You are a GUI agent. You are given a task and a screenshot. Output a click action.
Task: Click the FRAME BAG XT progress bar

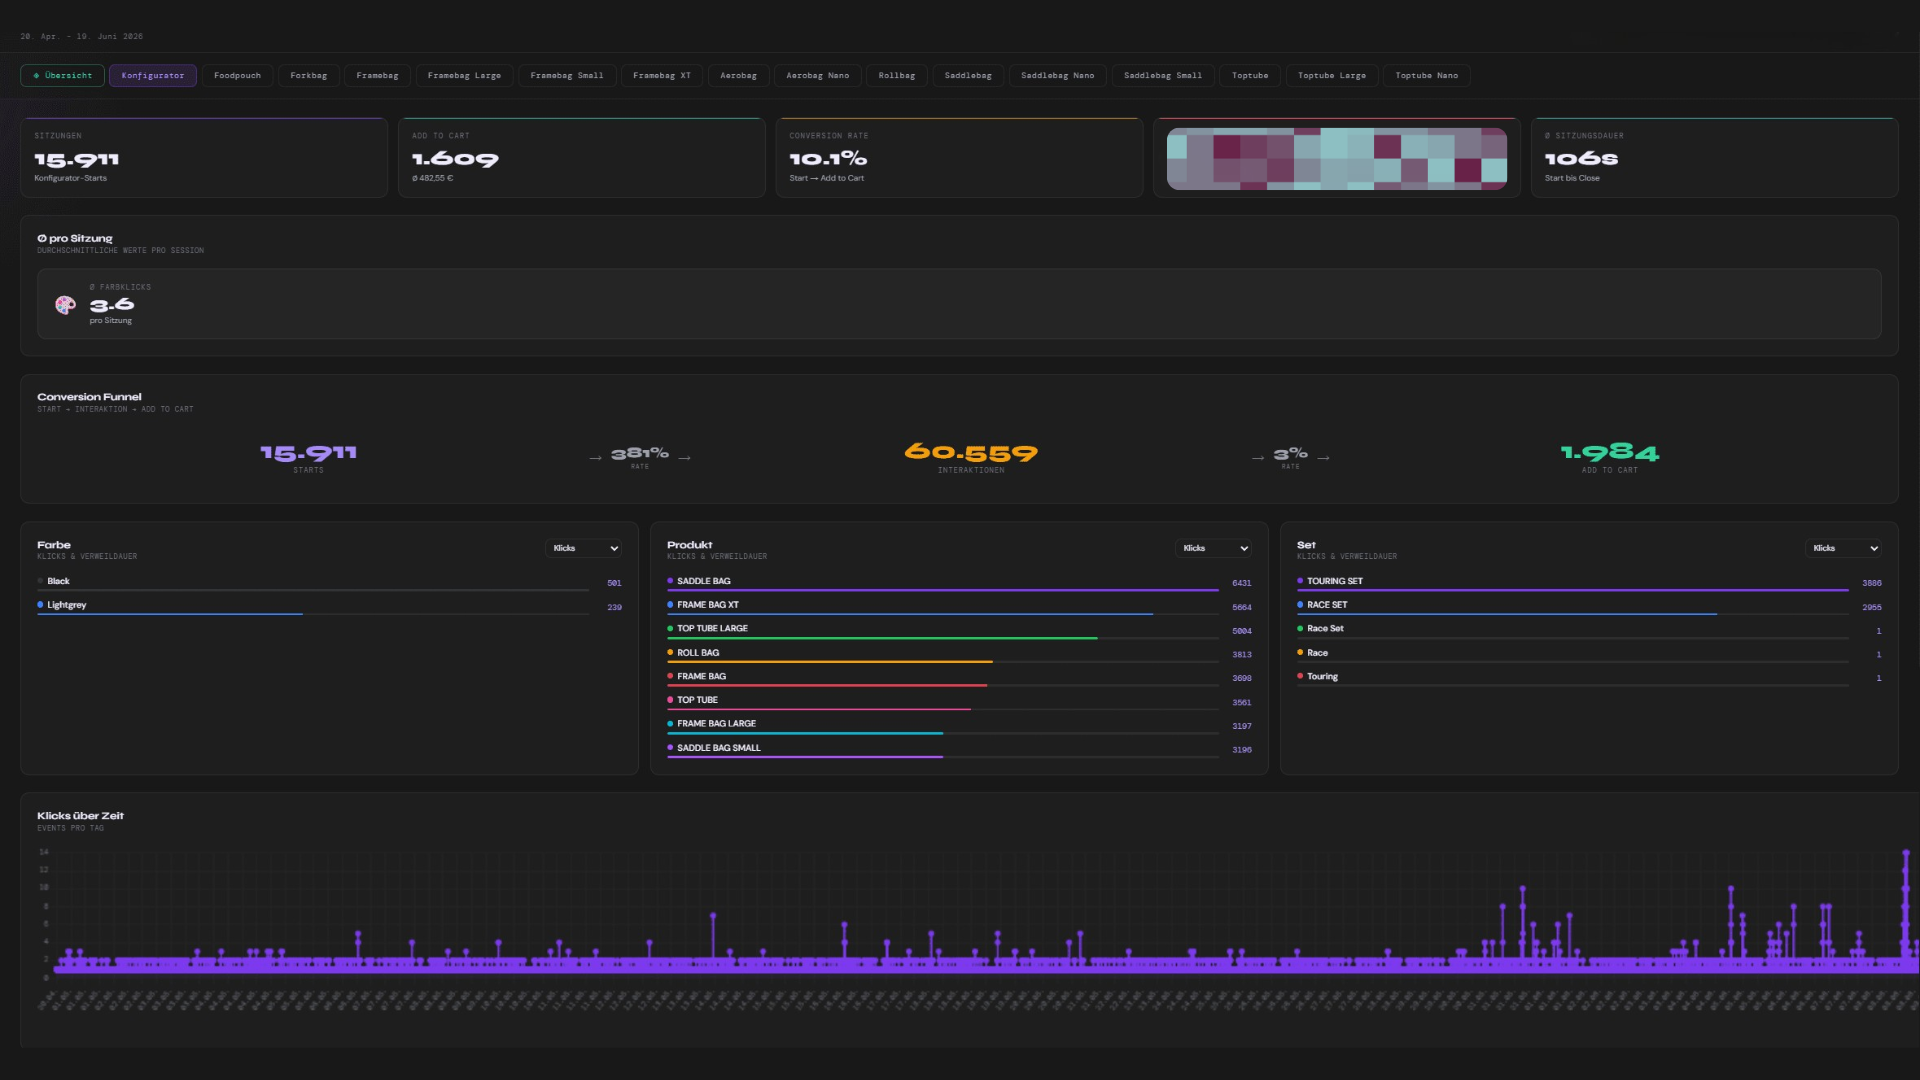click(943, 614)
